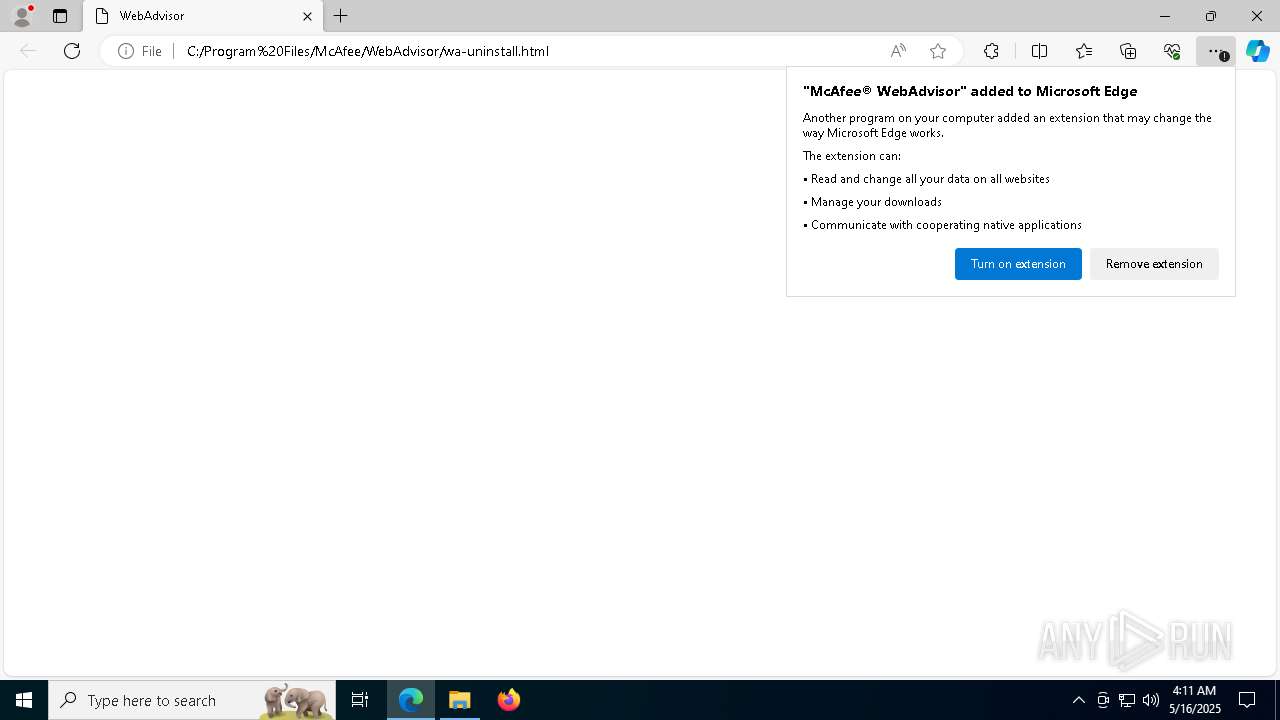Viewport: 1280px width, 720px height.
Task: Open Browser essentials heart icon
Action: coord(1172,51)
